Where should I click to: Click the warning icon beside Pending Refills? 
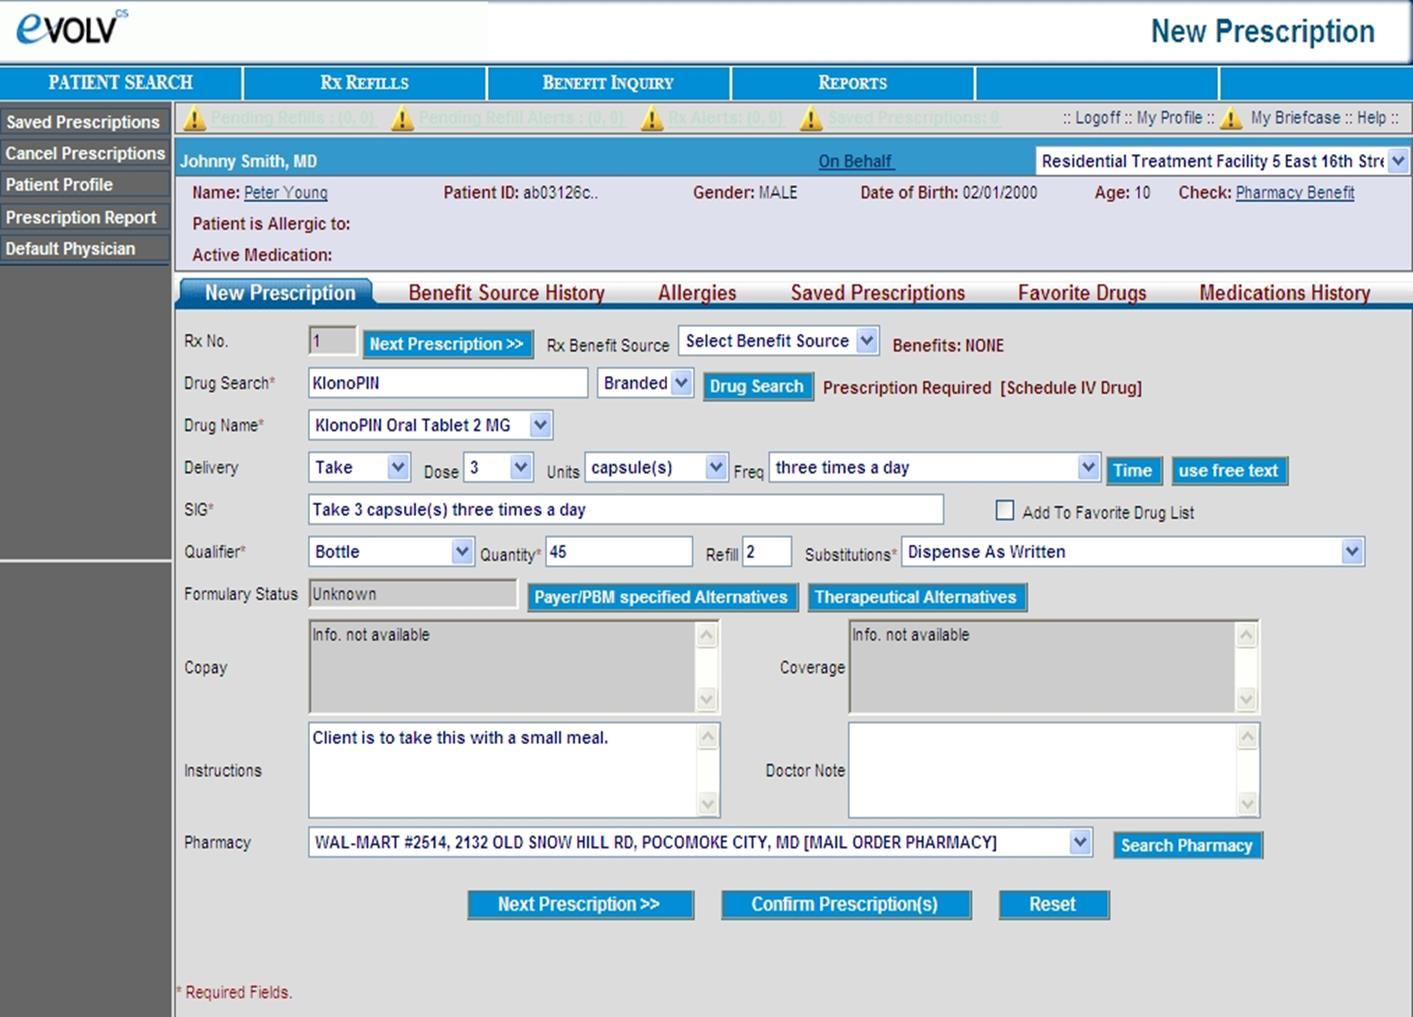pyautogui.click(x=195, y=119)
